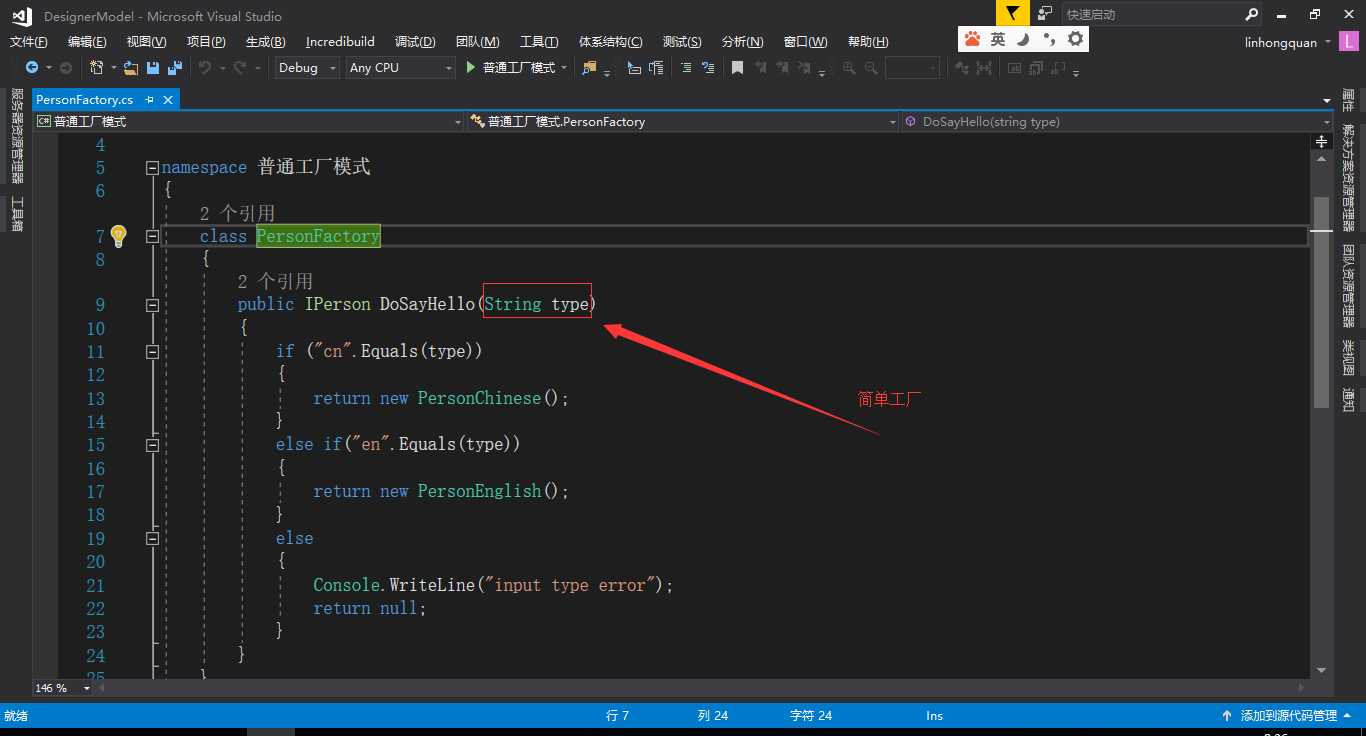Click the Baidu input paw icon

[x=972, y=39]
